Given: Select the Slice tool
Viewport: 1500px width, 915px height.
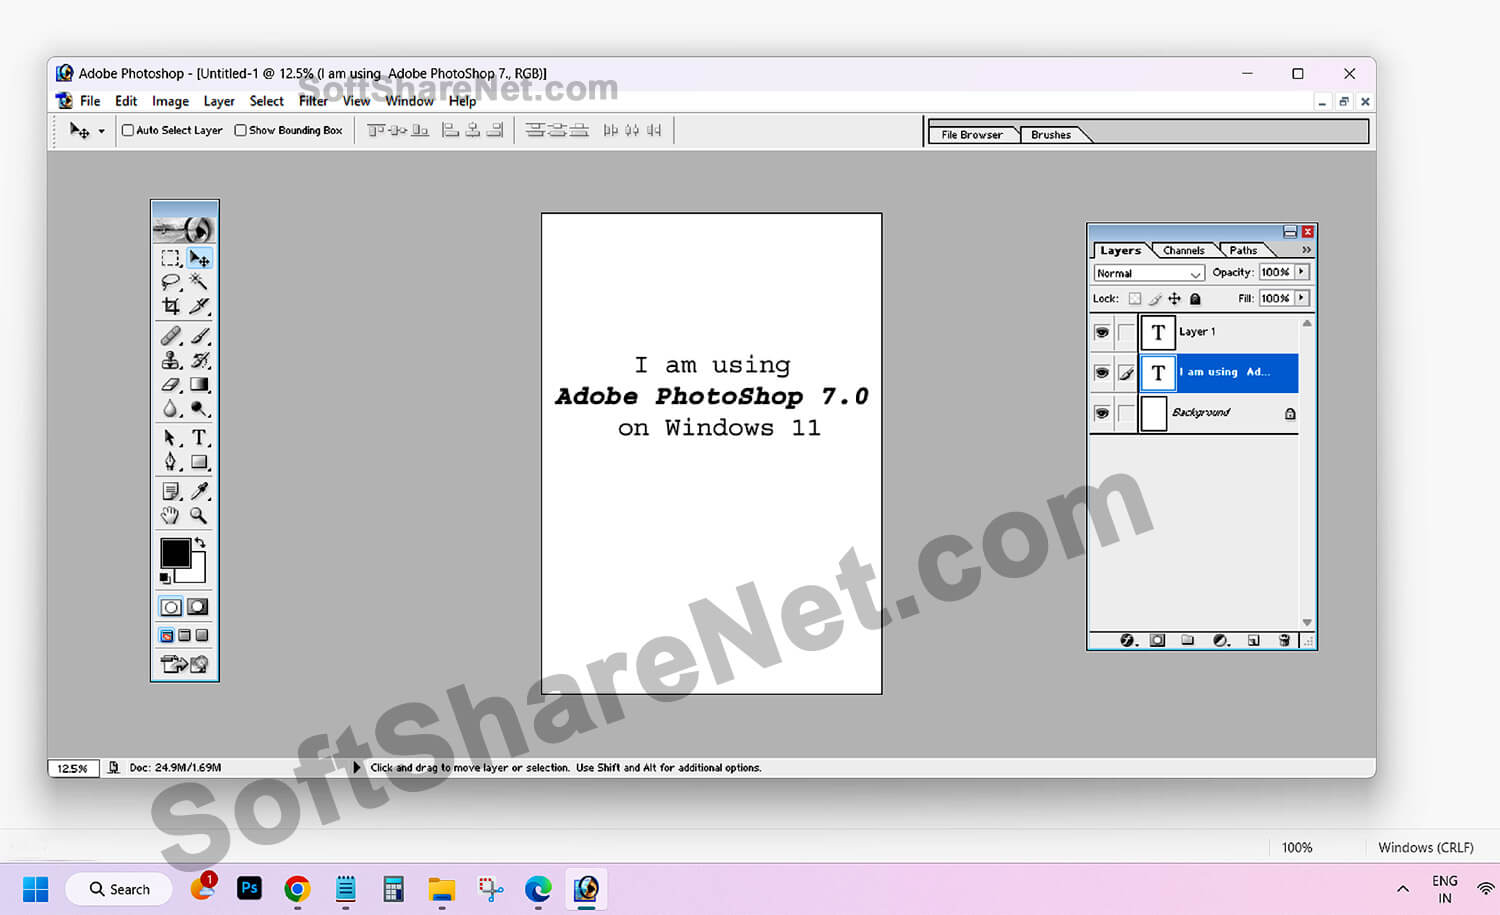Looking at the screenshot, I should pos(199,306).
